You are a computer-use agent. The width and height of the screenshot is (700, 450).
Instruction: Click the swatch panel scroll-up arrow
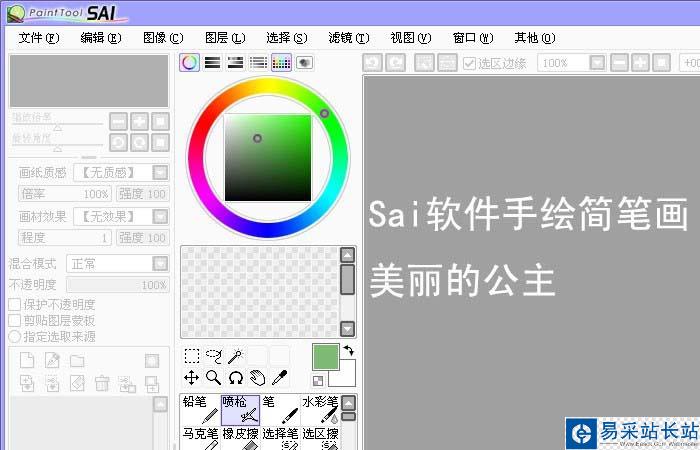[347, 255]
